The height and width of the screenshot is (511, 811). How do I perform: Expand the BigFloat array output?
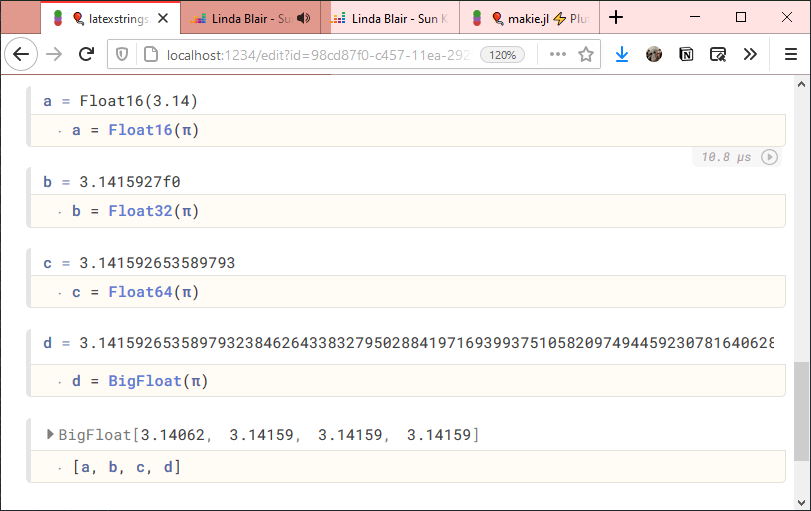pyautogui.click(x=50, y=434)
